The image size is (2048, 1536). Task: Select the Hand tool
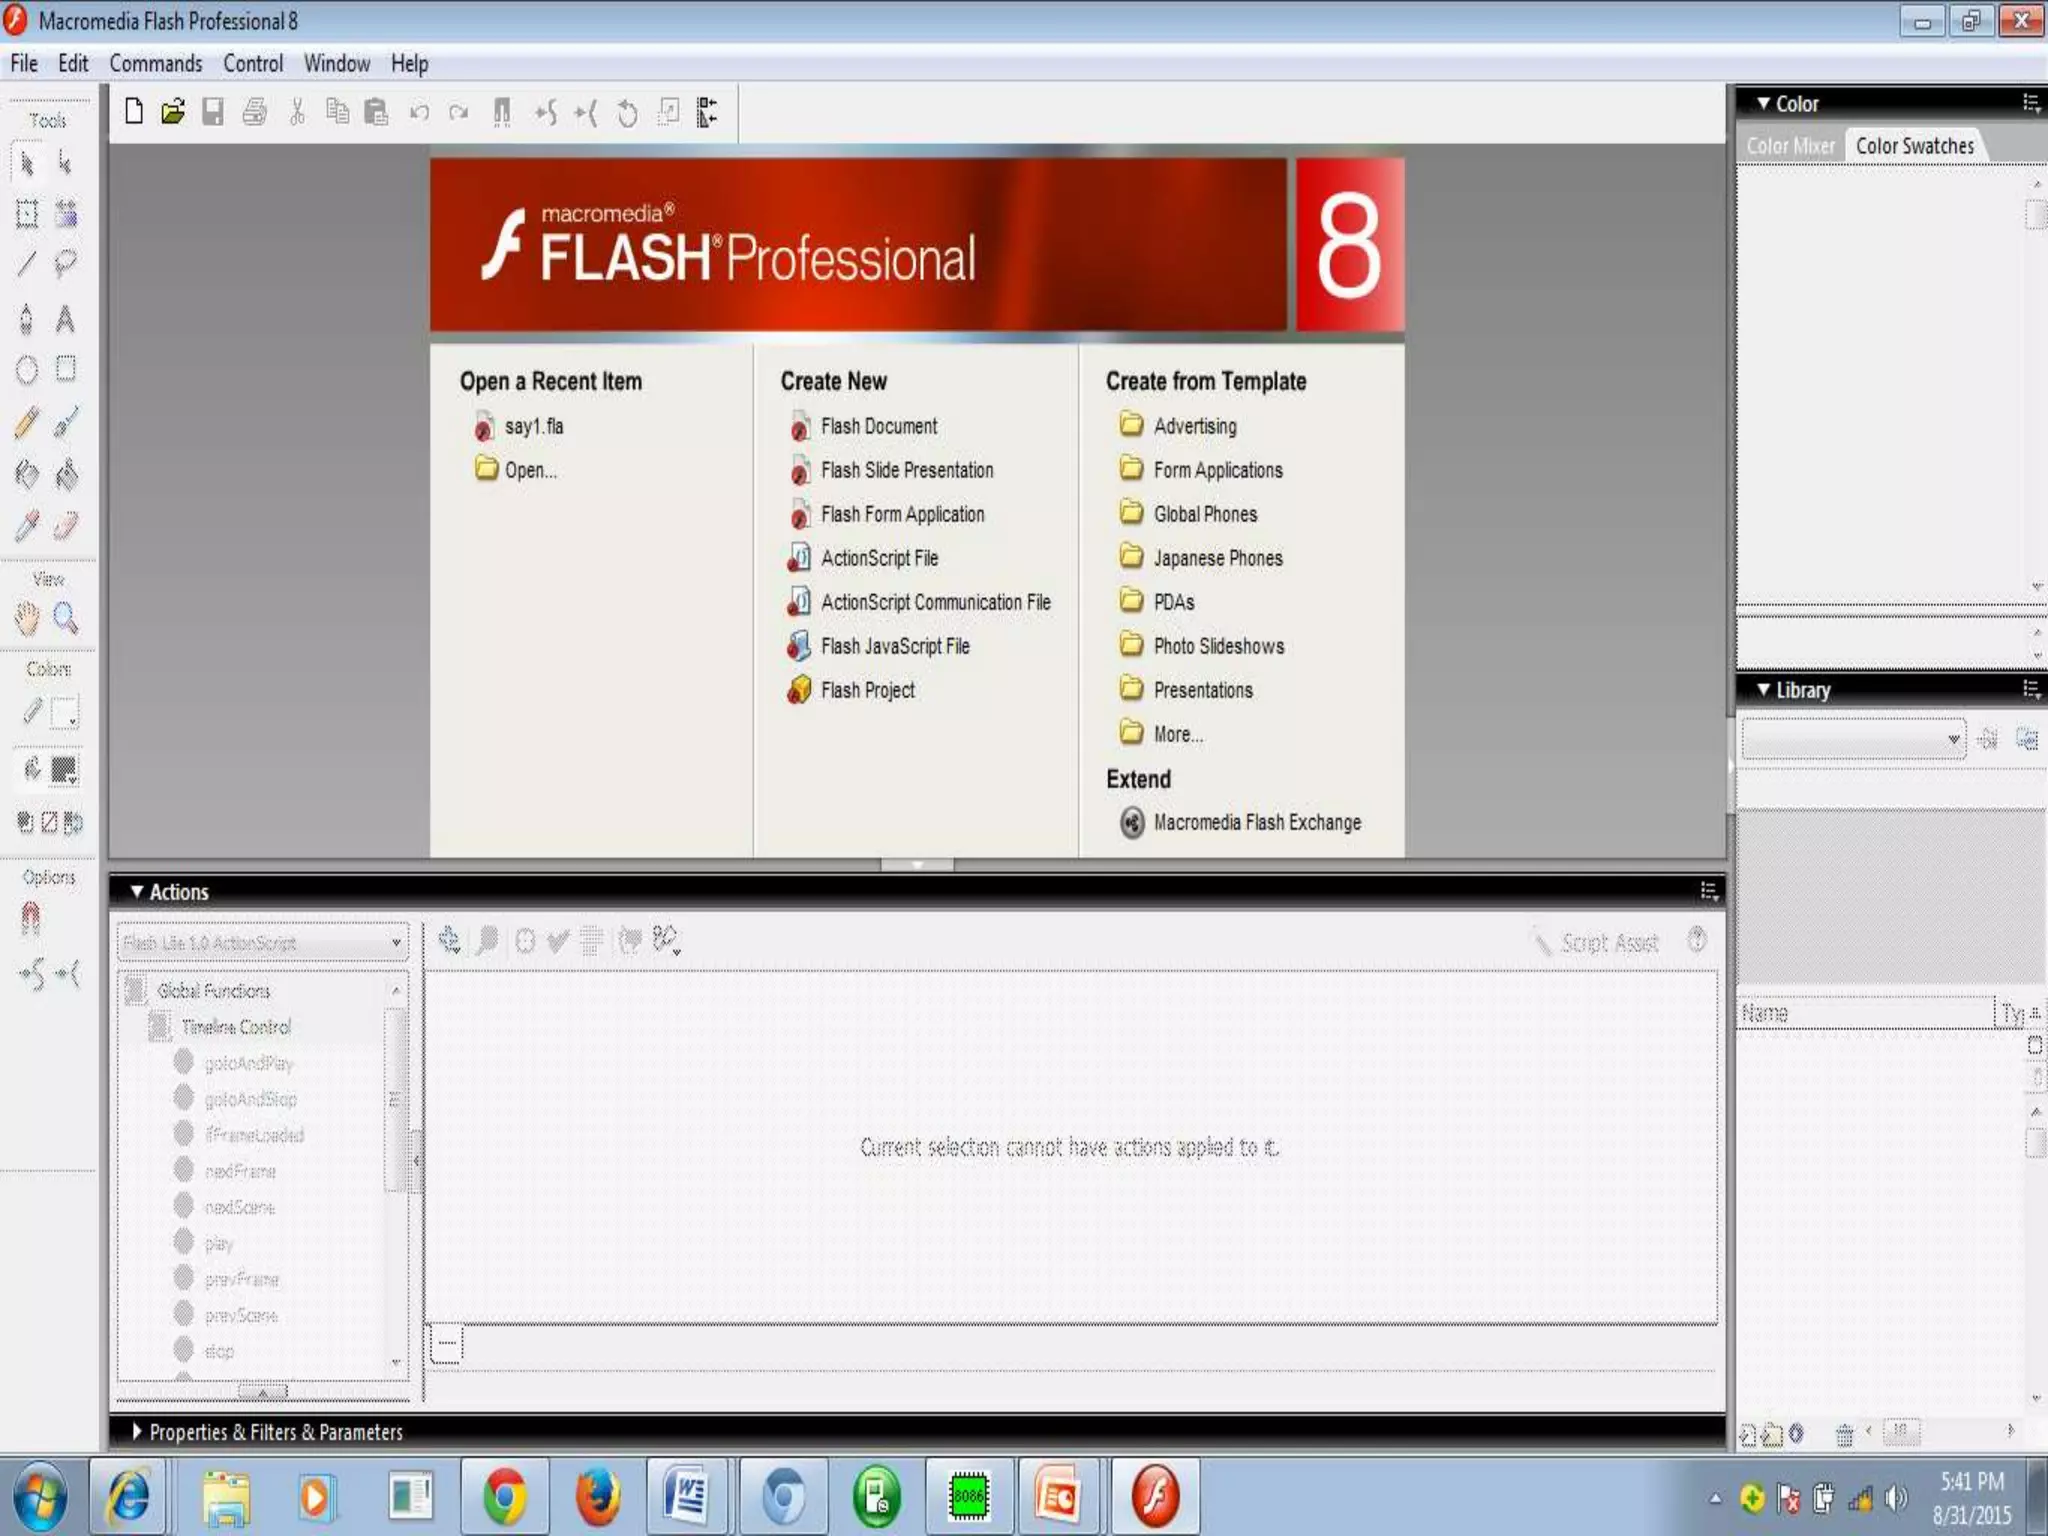[27, 619]
